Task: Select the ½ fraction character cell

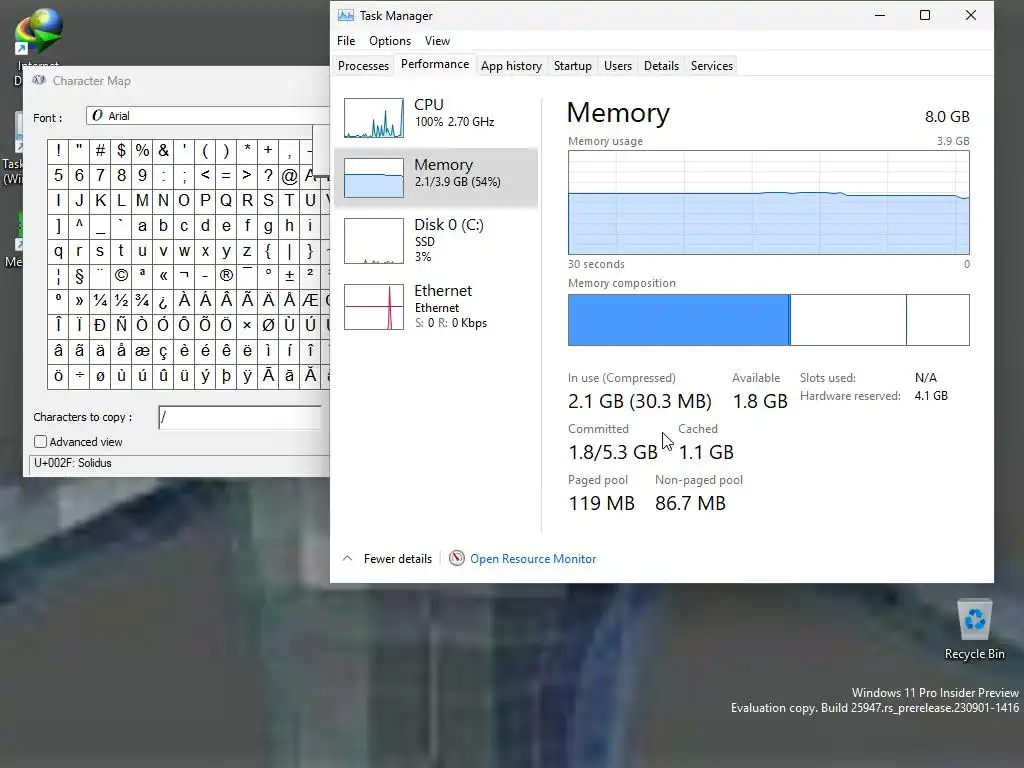Action: 121,300
